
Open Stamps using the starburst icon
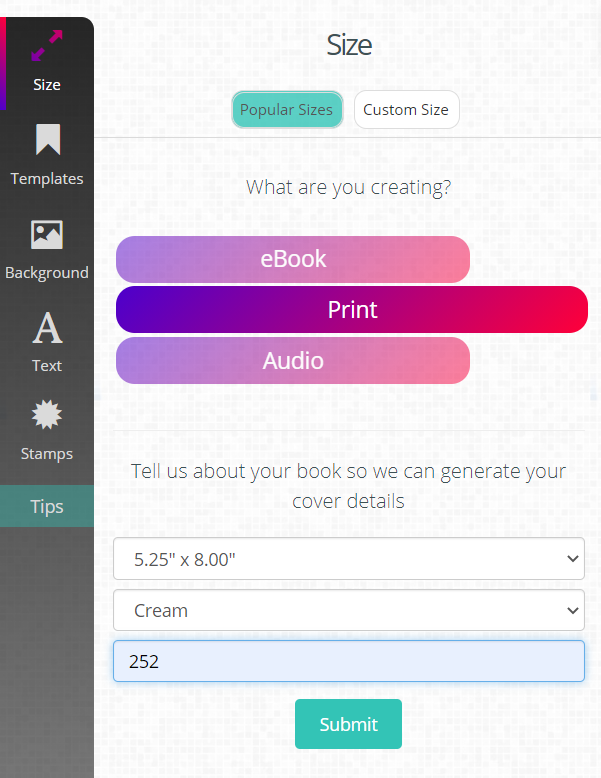pos(47,416)
